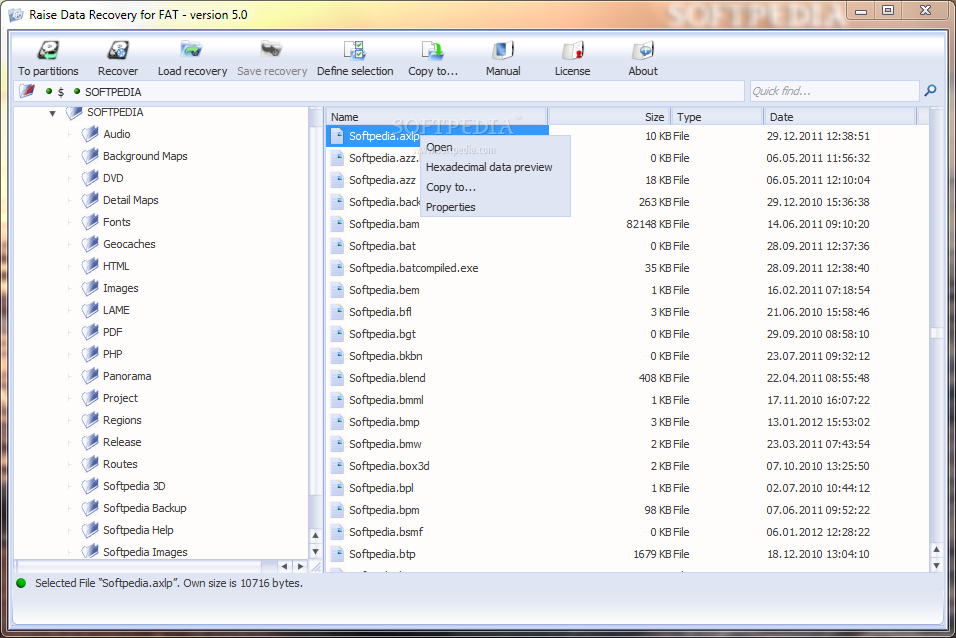Select the Softpedia Help folder
Screen dimensions: 956x638
138,529
